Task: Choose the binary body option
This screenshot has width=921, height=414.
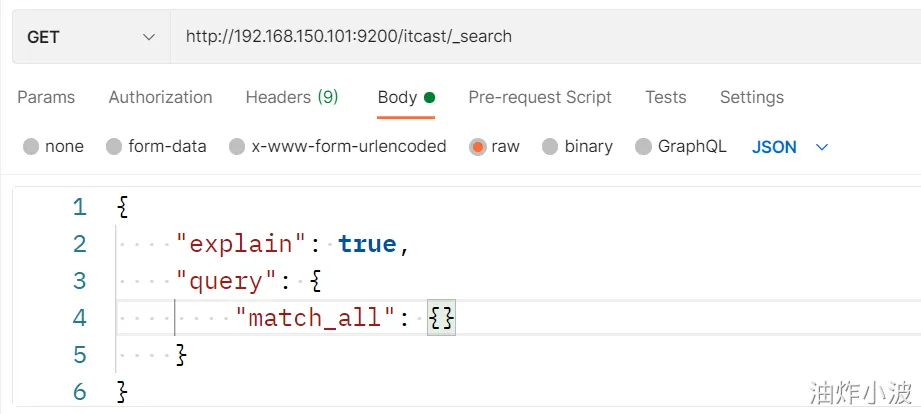Action: click(x=550, y=147)
